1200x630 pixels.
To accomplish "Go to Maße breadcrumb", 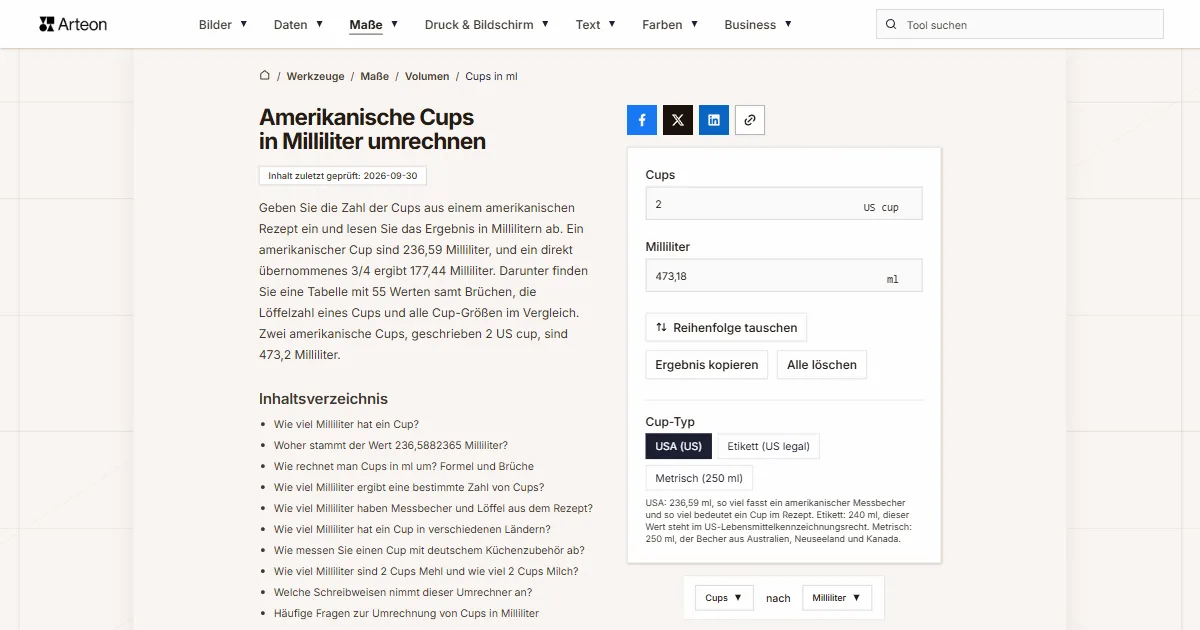I will pyautogui.click(x=375, y=76).
